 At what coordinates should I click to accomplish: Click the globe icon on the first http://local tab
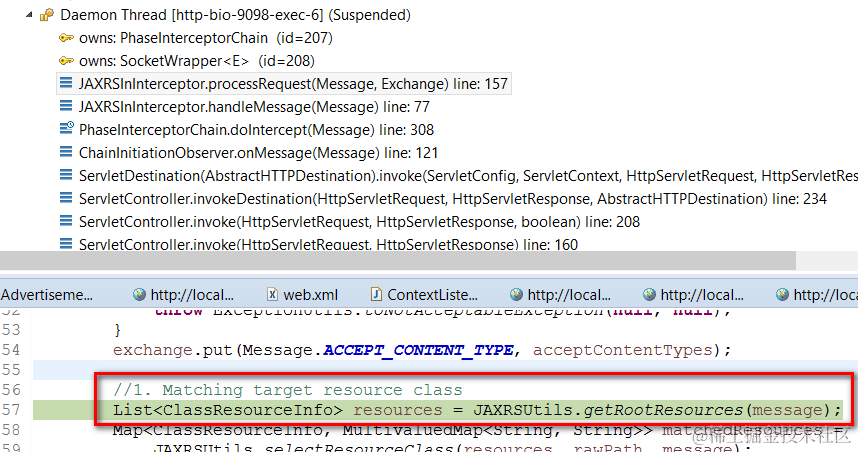point(139,294)
